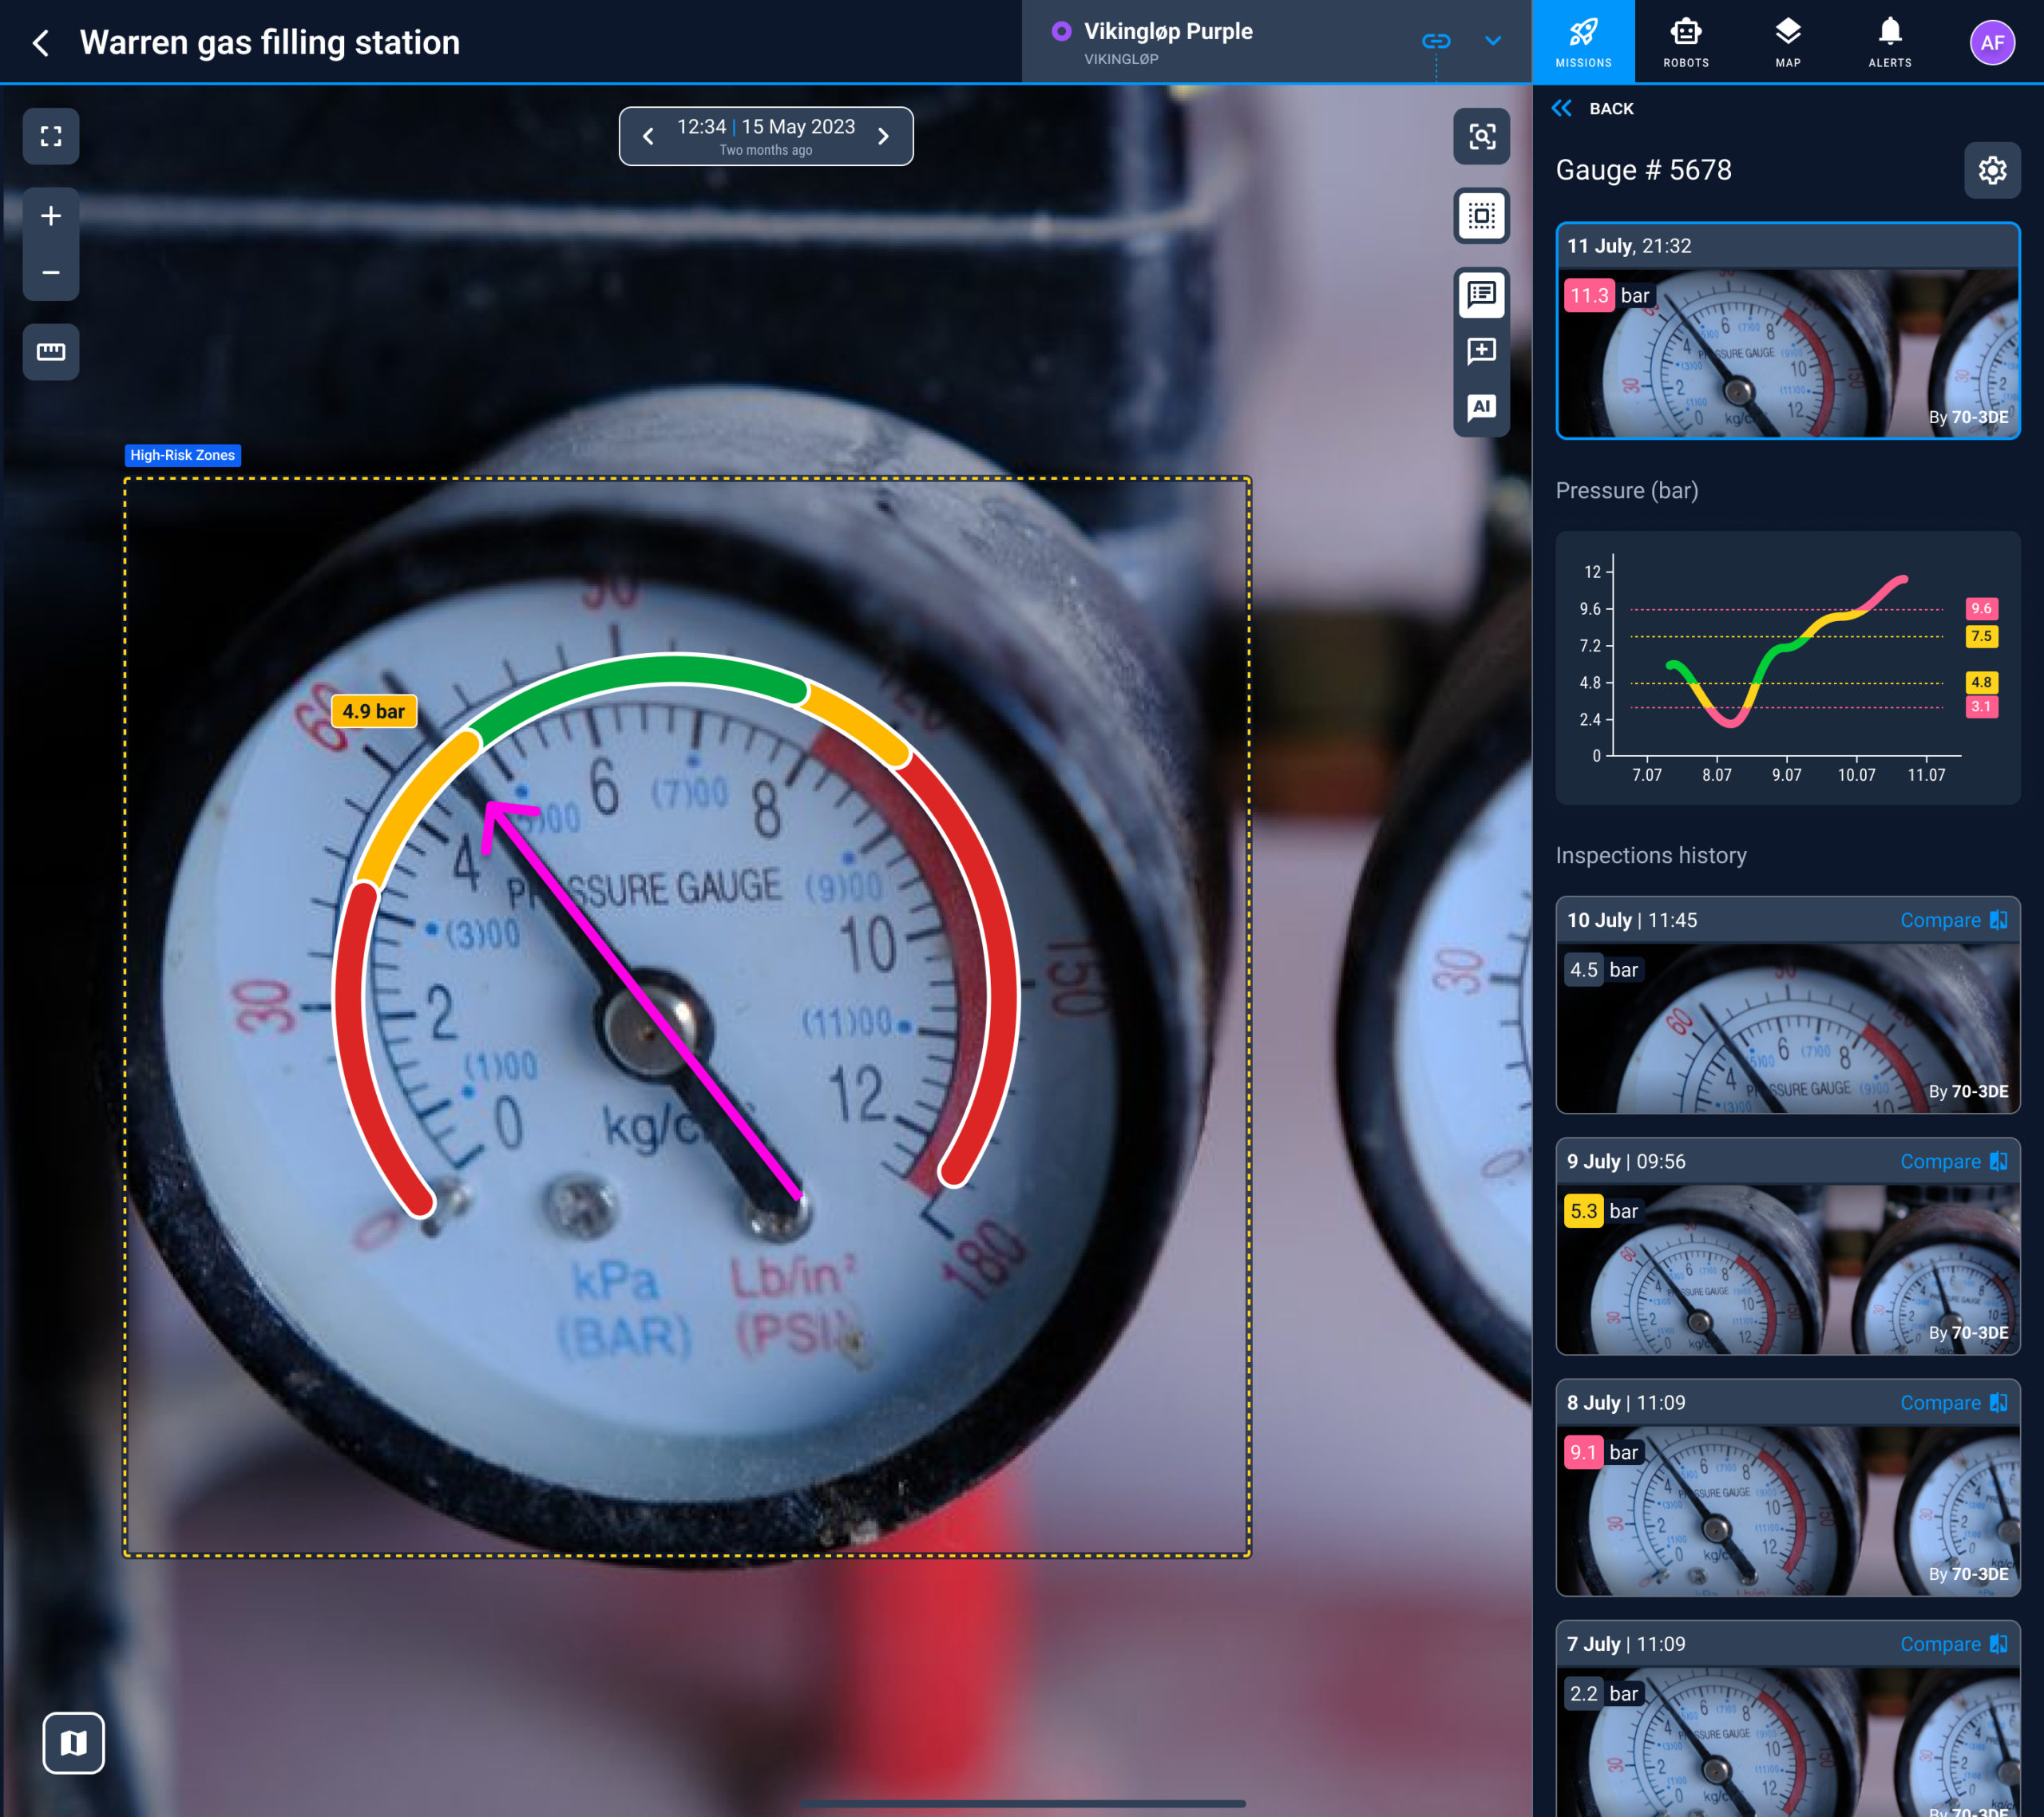Click the 8.07 date tick on chart
Viewport: 2044px width, 1817px height.
coord(1716,775)
